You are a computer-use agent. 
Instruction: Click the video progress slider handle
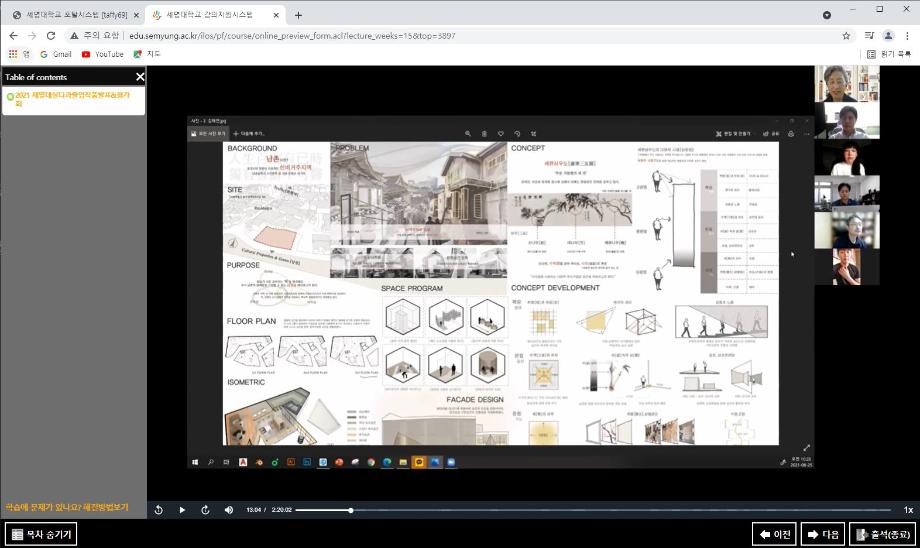[351, 510]
